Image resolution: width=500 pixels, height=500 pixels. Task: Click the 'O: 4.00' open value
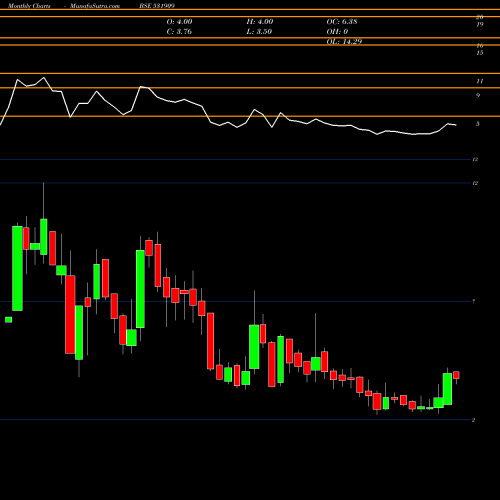tap(179, 22)
